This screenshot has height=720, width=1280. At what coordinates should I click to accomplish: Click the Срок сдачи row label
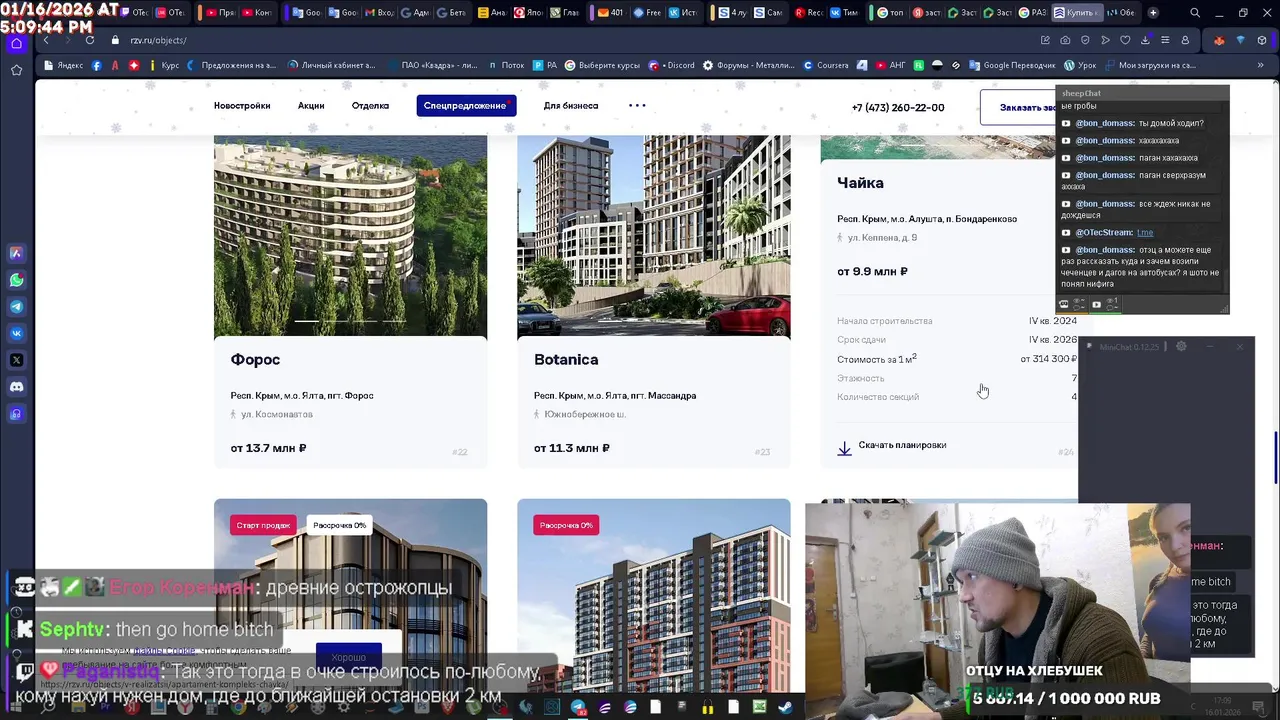tap(861, 340)
